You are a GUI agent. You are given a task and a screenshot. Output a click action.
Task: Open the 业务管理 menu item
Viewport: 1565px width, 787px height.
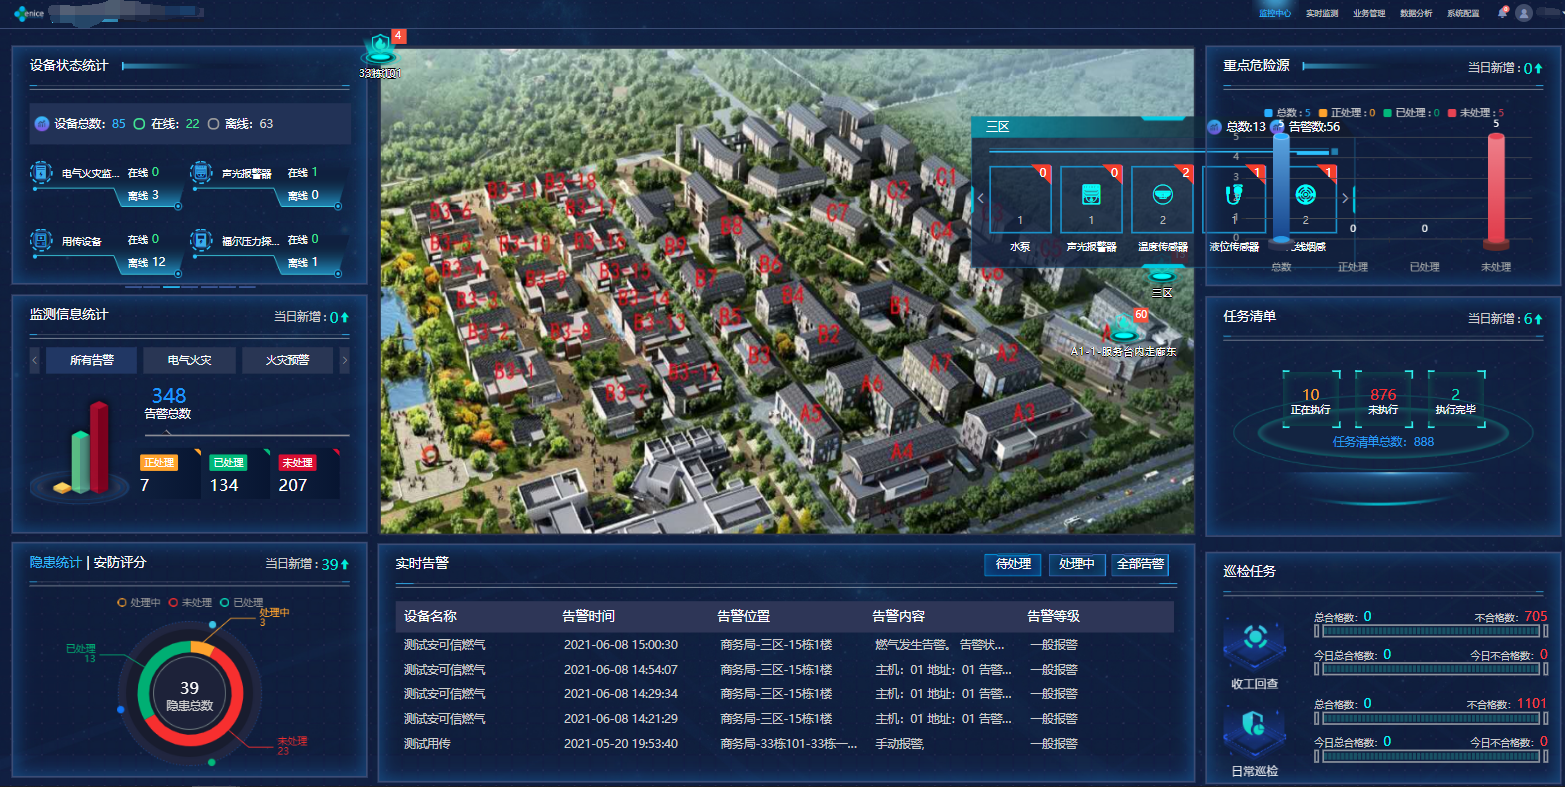pos(1369,13)
